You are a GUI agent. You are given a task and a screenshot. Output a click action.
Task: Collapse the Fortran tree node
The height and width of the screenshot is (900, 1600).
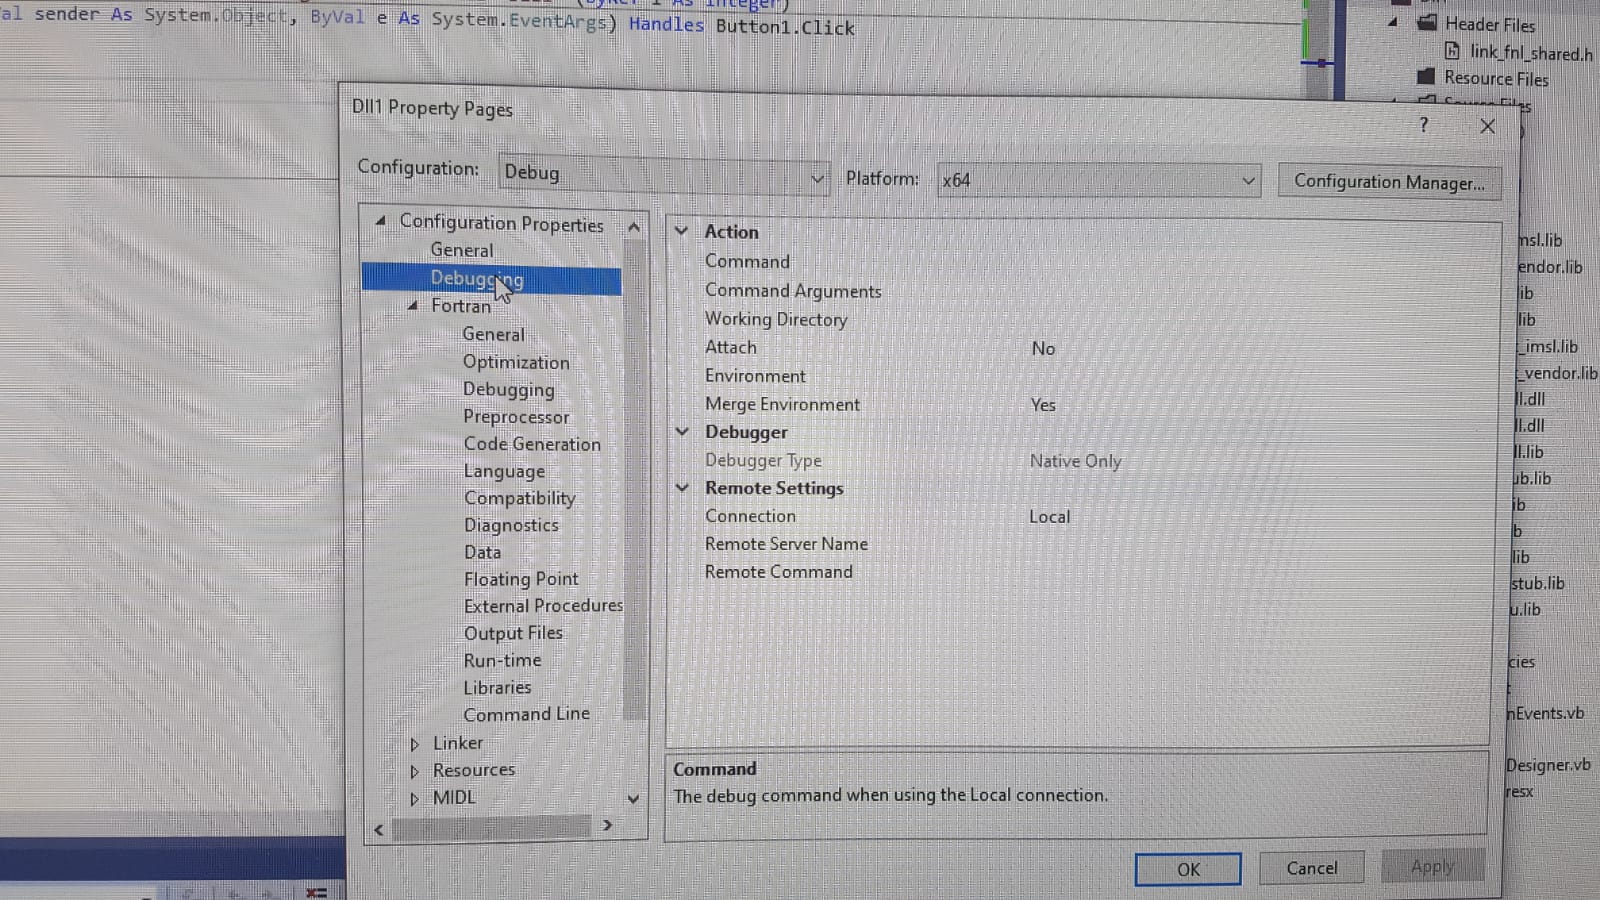(x=412, y=306)
